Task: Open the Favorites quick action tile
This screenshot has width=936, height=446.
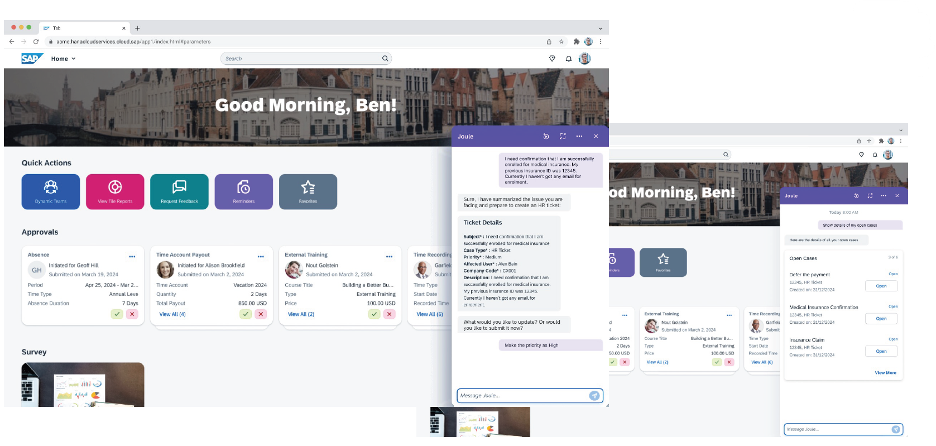Action: [308, 190]
